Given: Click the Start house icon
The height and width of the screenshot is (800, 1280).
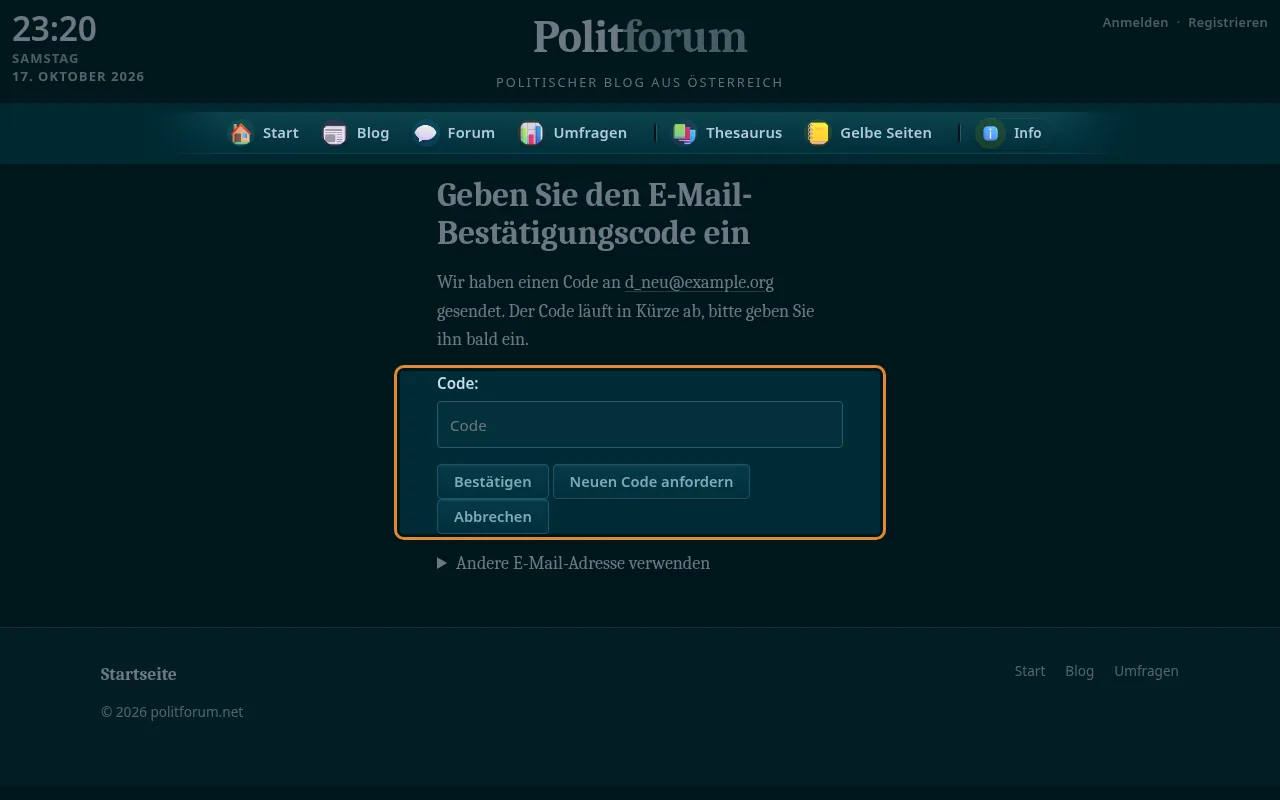Looking at the screenshot, I should pyautogui.click(x=241, y=133).
